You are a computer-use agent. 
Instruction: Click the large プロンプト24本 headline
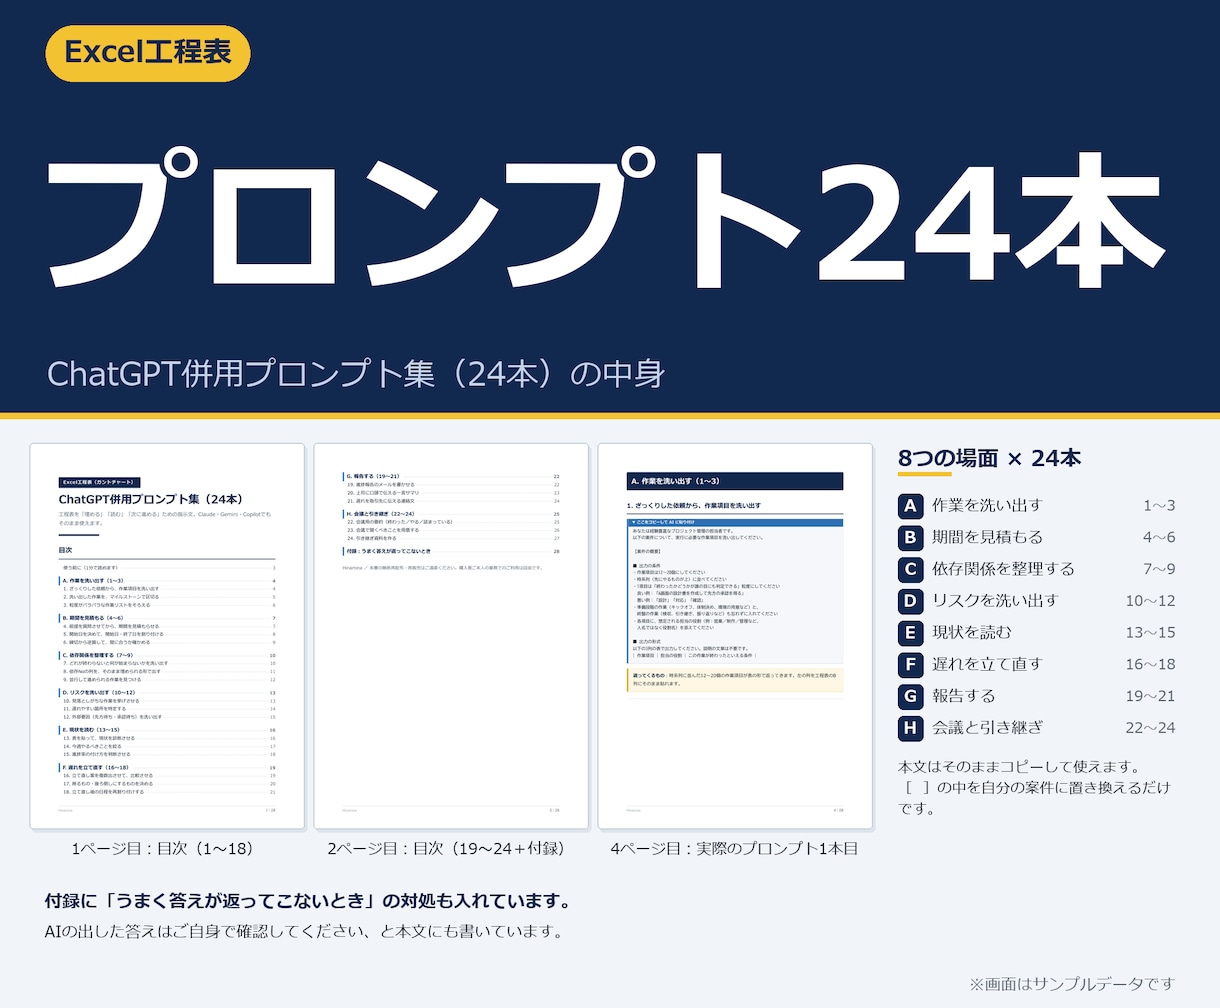tap(606, 216)
